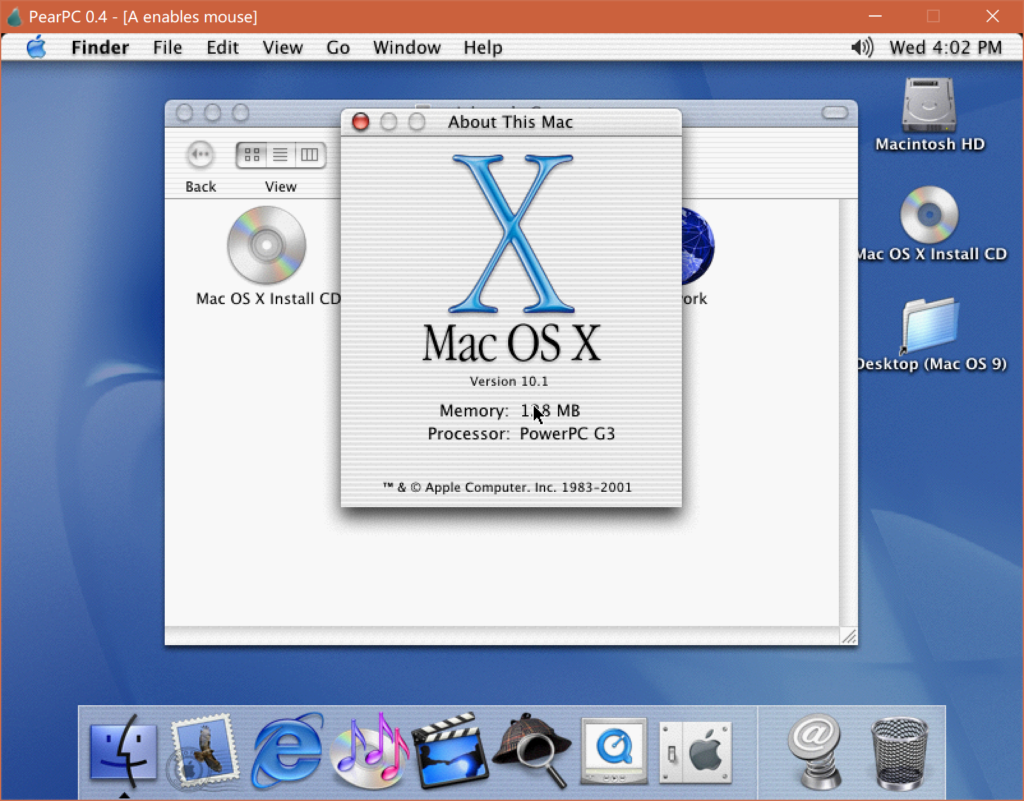
Task: Open the Apple menu
Action: pyautogui.click(x=36, y=46)
